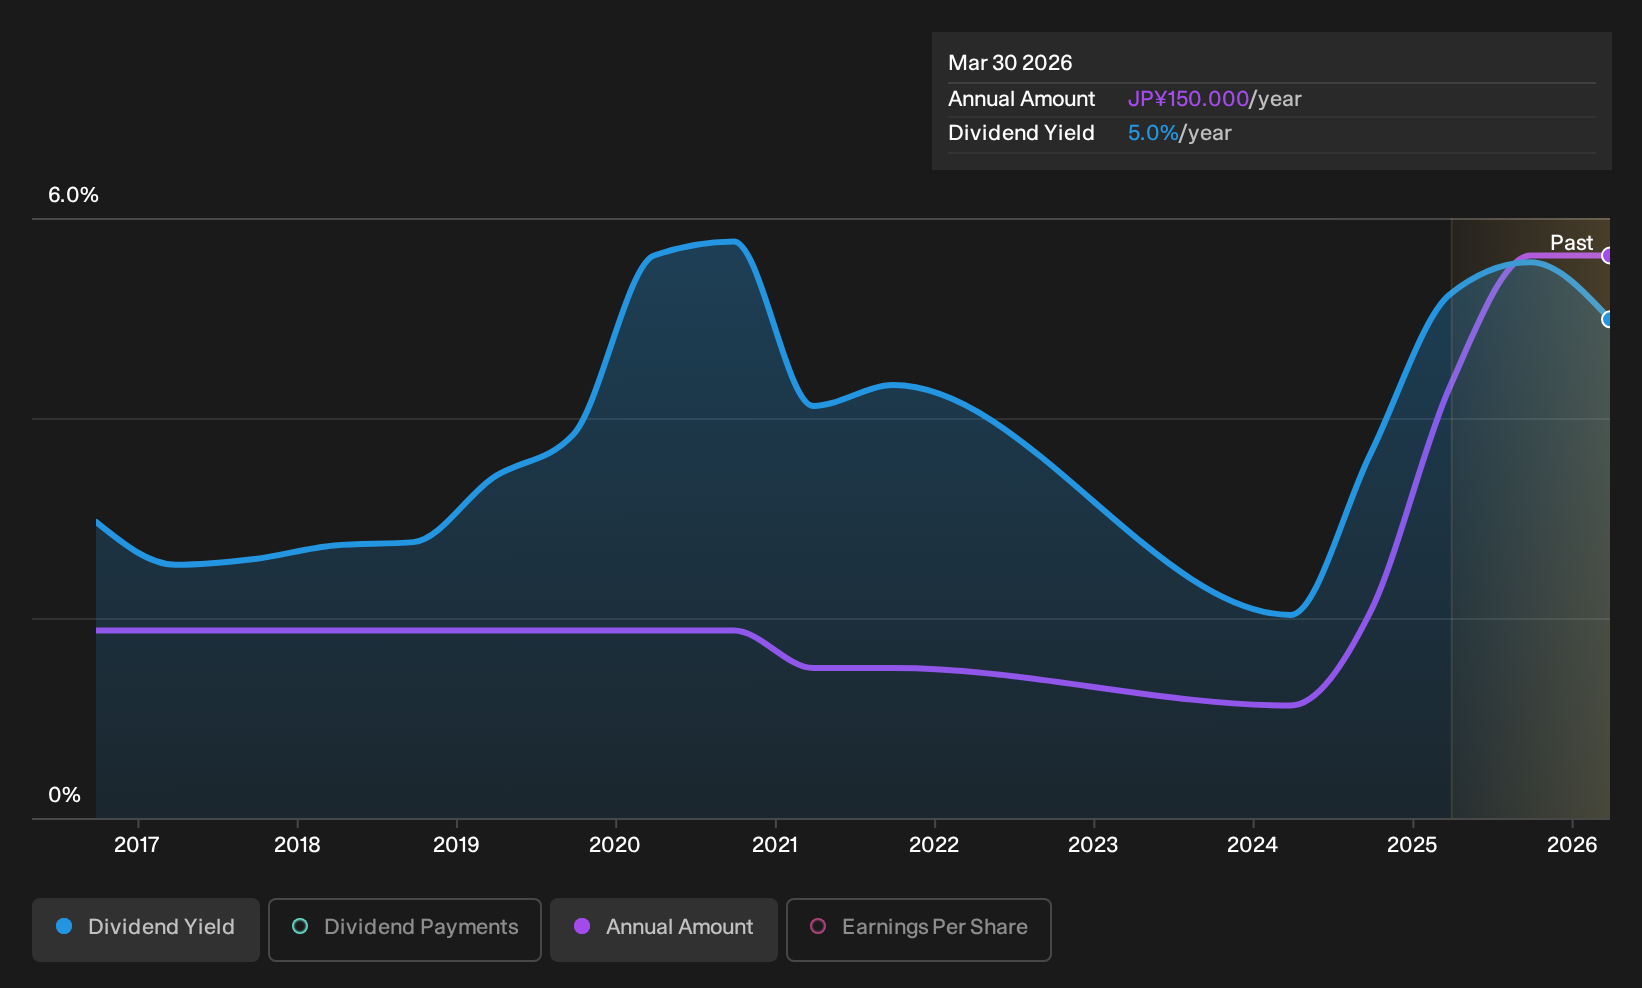This screenshot has height=988, width=1642.
Task: Click the pink Earnings Per Share circle
Action: tap(818, 927)
